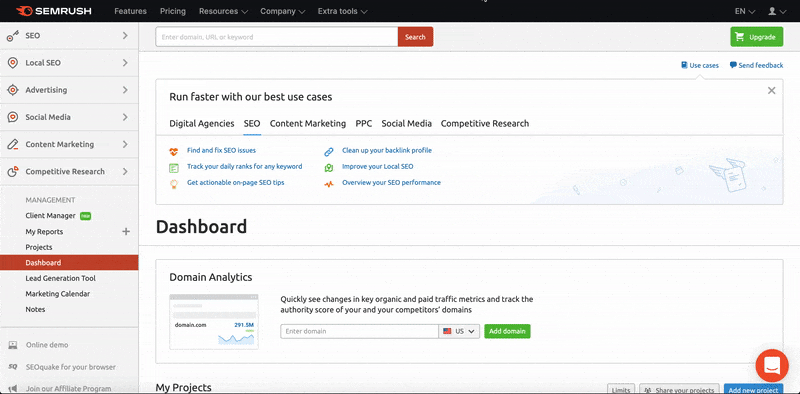Open Projects in the Management list
Image resolution: width=800 pixels, height=394 pixels.
coord(39,247)
